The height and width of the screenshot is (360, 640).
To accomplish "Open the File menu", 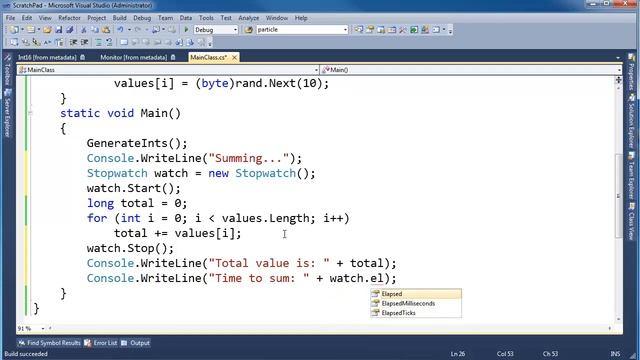I will coord(10,18).
